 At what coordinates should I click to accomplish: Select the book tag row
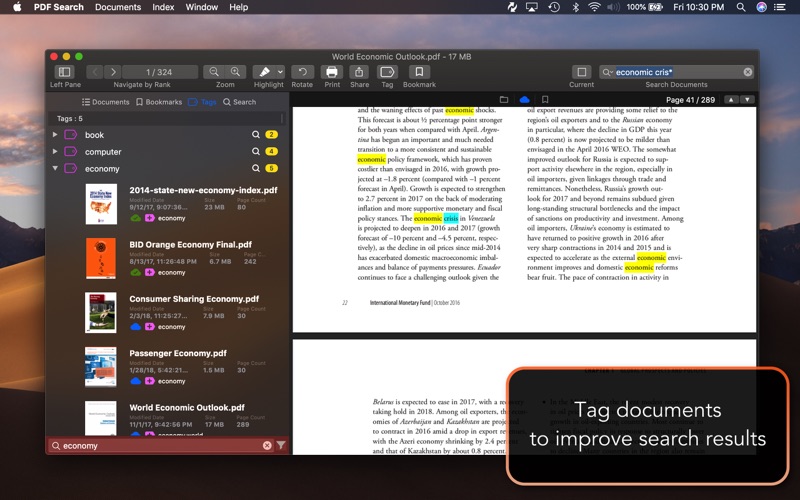tap(166, 135)
